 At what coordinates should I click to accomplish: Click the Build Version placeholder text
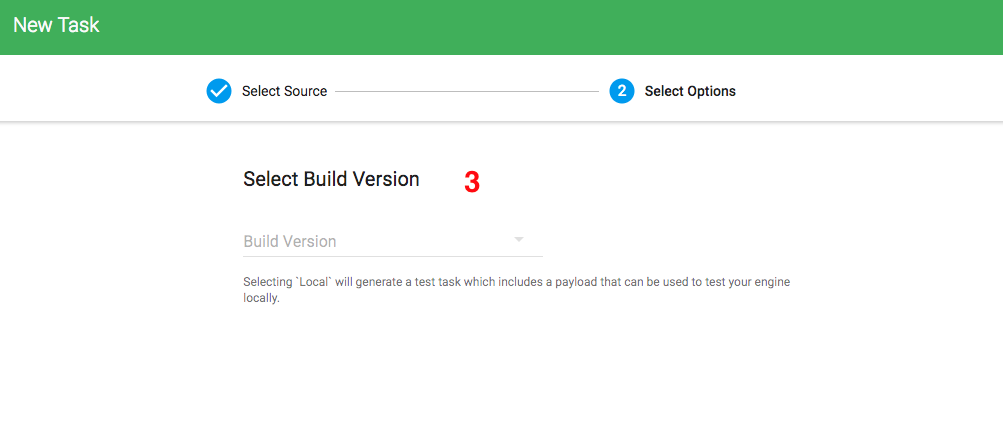pyautogui.click(x=290, y=241)
